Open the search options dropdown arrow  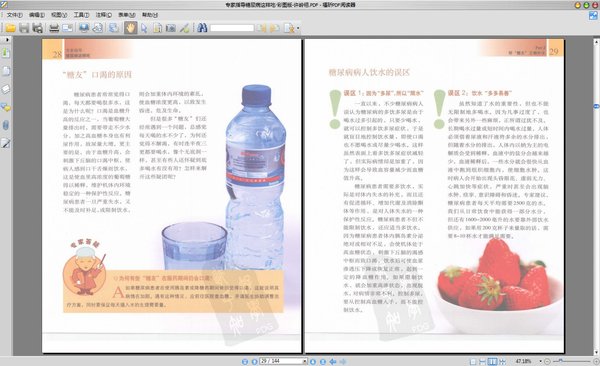pos(298,28)
